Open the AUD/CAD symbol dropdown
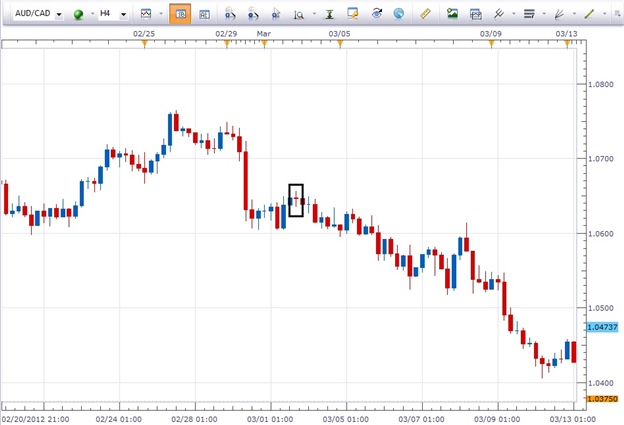Image resolution: width=624 pixels, height=425 pixels. pyautogui.click(x=59, y=15)
